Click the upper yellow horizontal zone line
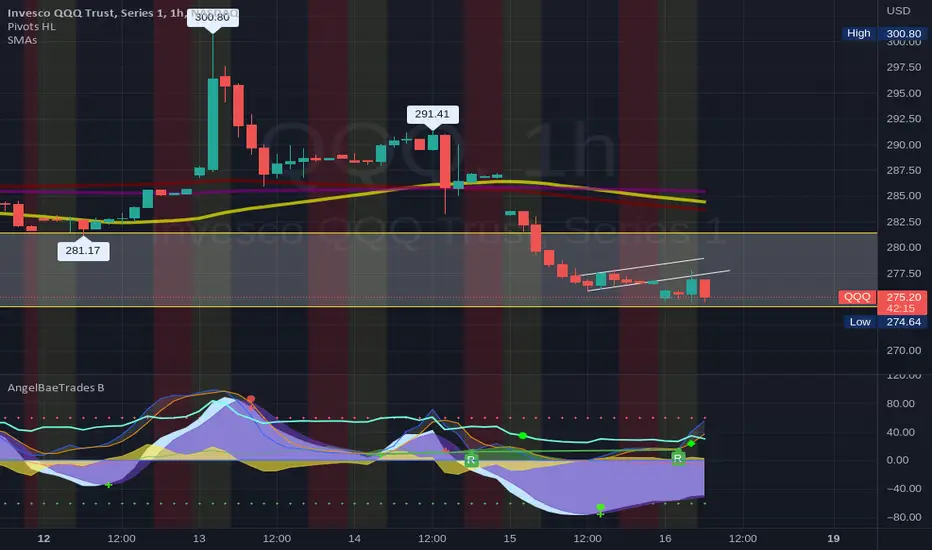The height and width of the screenshot is (550, 932). 438,233
